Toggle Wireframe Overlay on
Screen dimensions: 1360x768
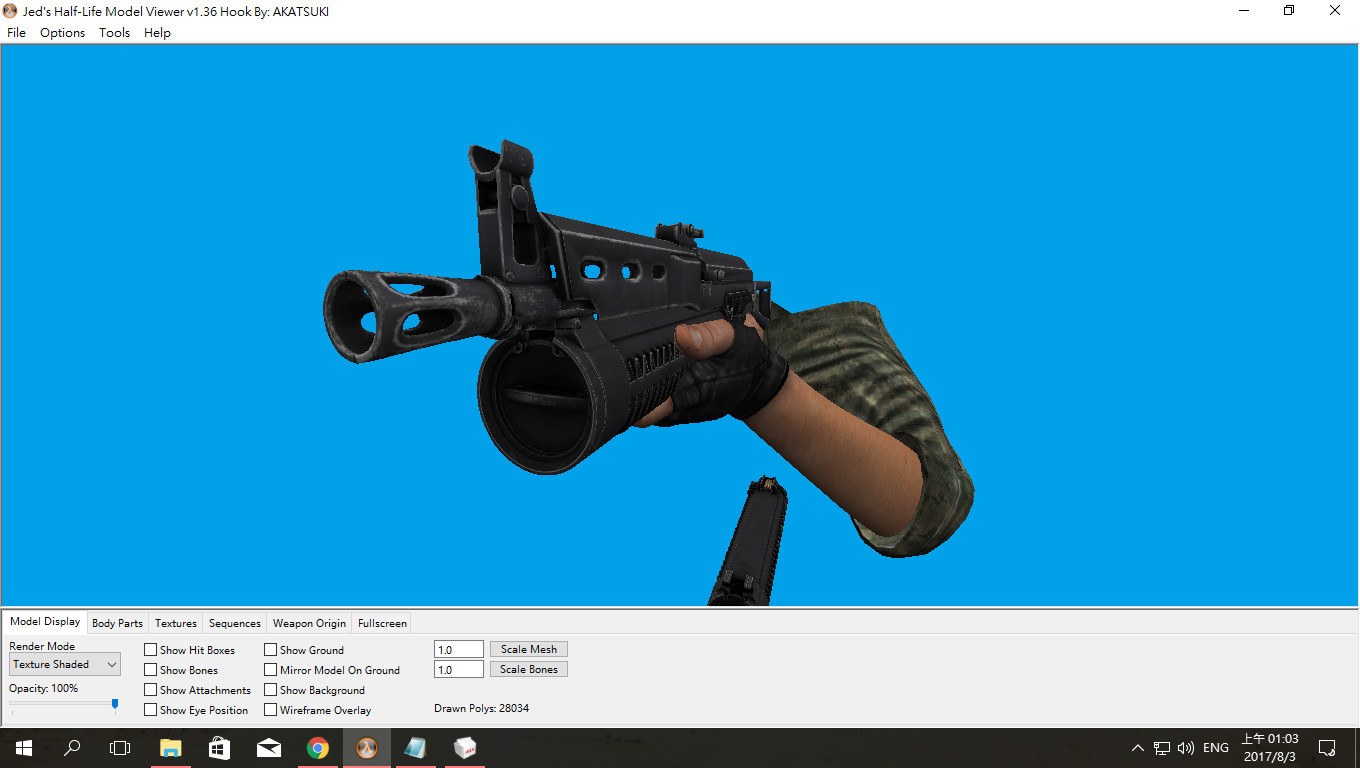point(270,710)
